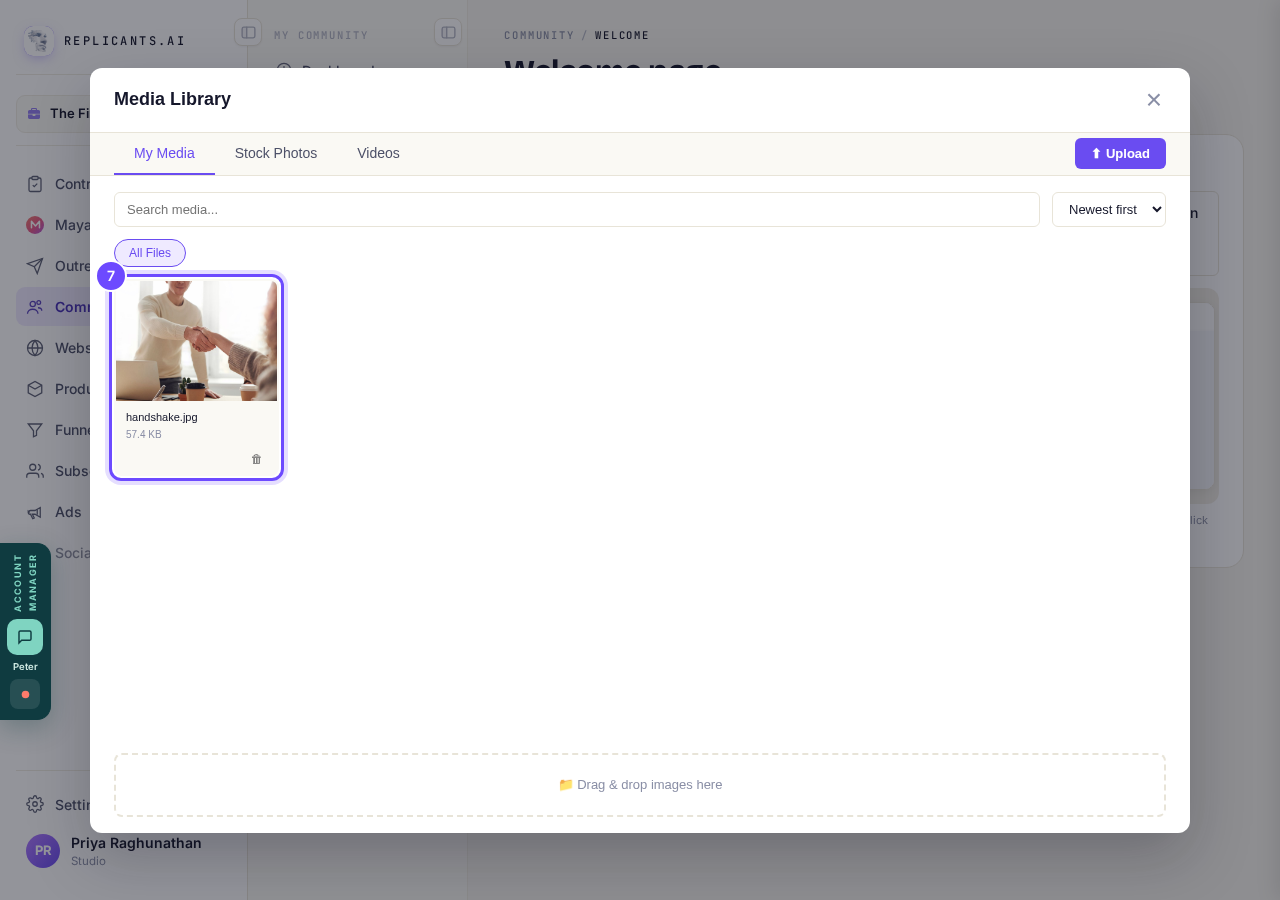
Task: Click the handshake.jpg file name
Action: click(x=162, y=417)
